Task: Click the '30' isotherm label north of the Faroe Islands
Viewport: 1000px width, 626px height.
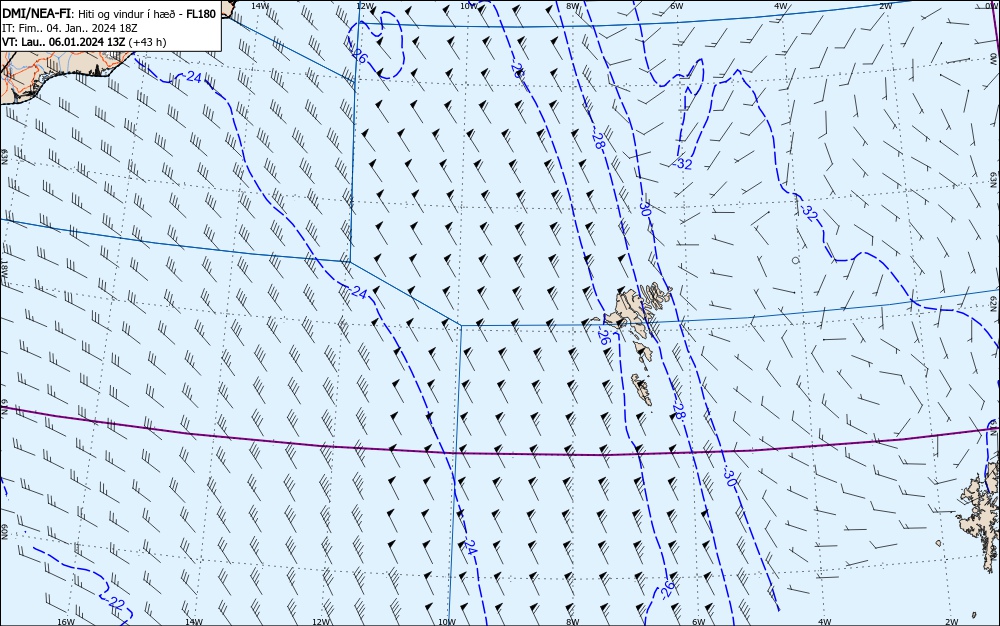Action: (x=644, y=207)
